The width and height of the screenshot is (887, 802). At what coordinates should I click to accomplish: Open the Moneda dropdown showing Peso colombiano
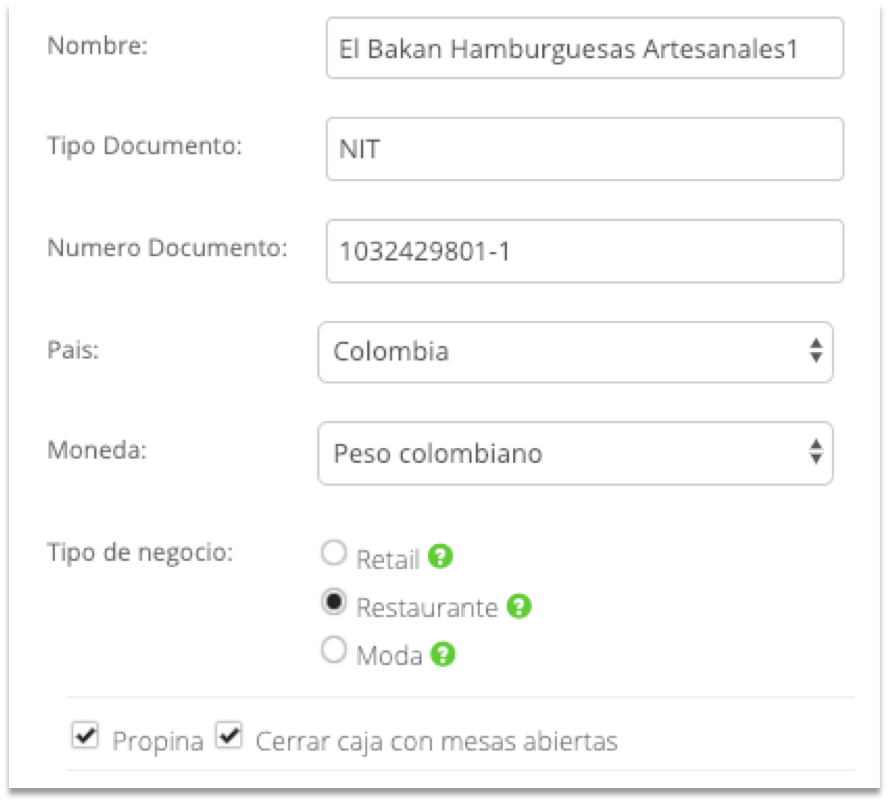[x=575, y=453]
